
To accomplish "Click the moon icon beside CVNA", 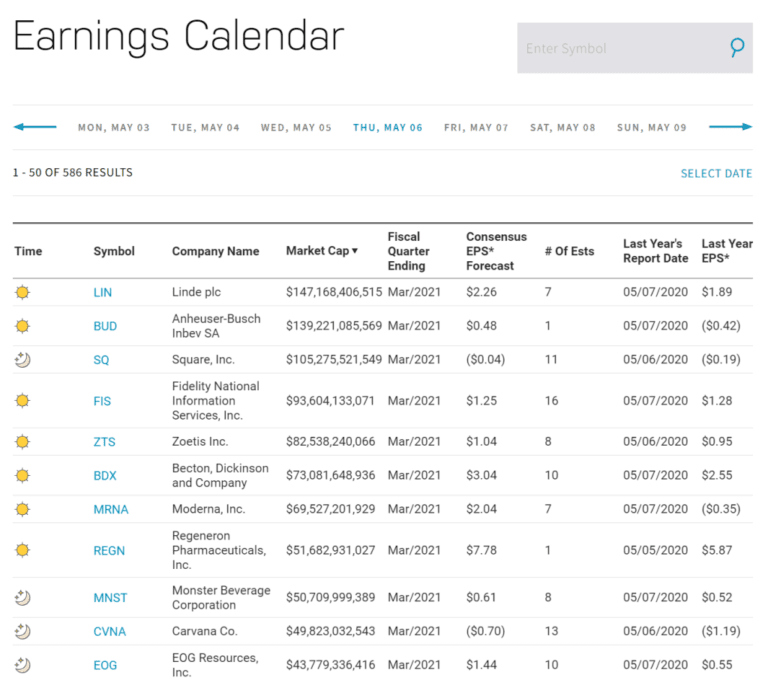I will tap(23, 631).
